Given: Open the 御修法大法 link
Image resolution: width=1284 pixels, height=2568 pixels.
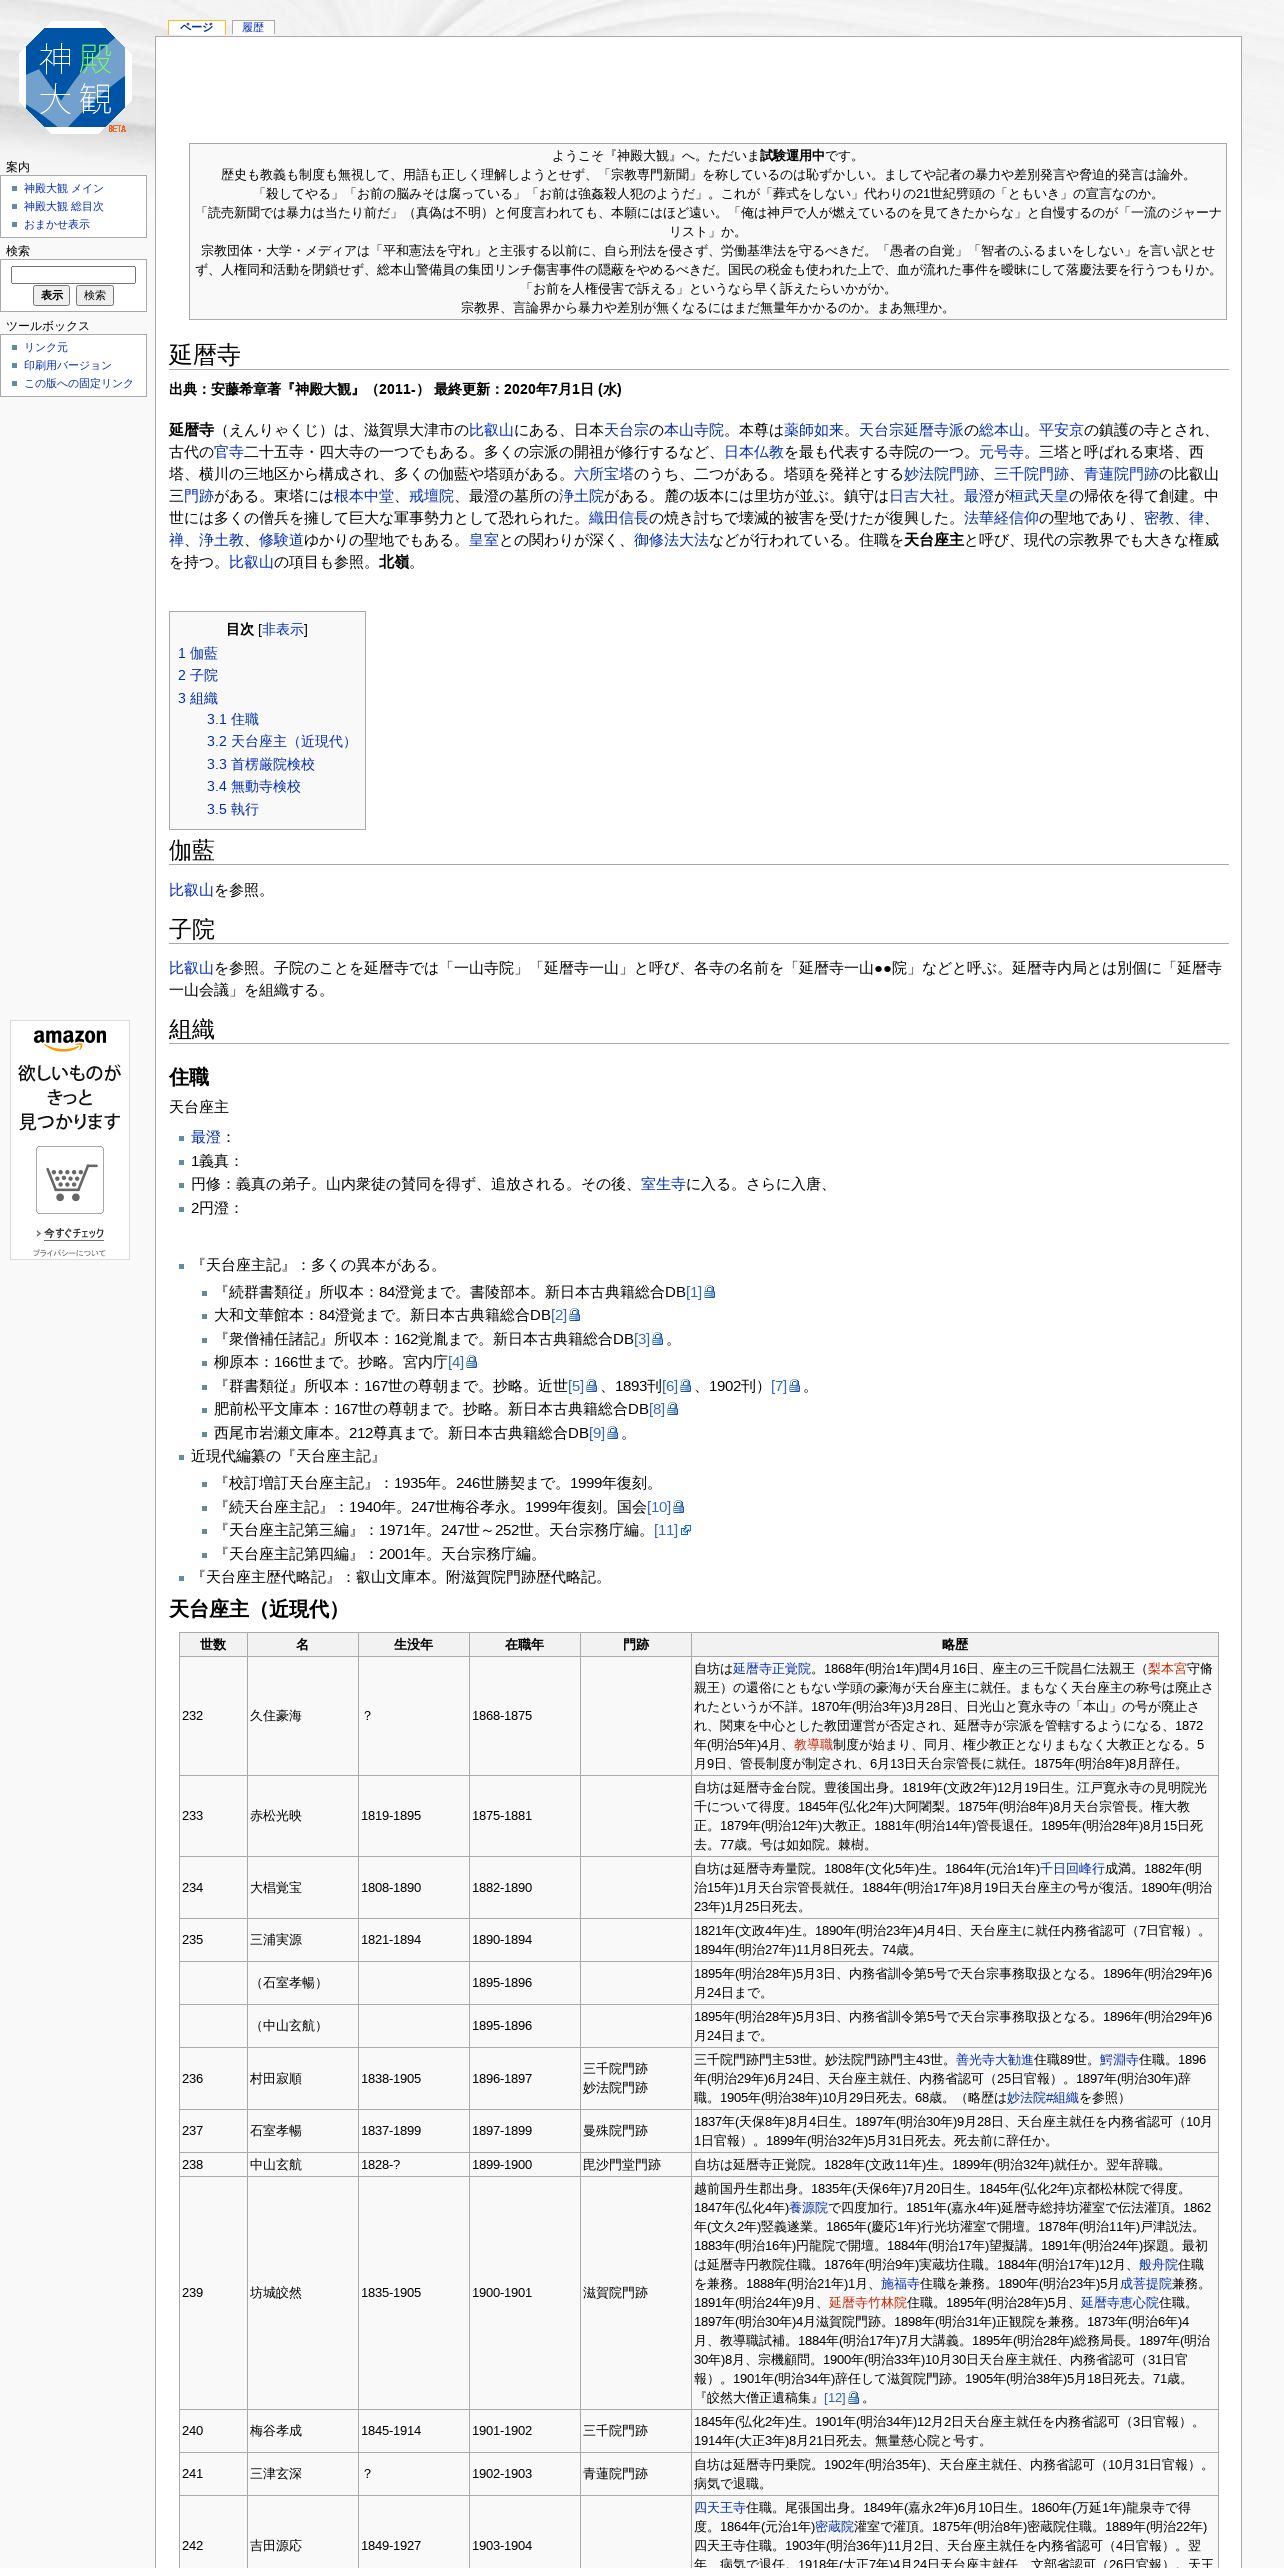Looking at the screenshot, I should (x=671, y=540).
